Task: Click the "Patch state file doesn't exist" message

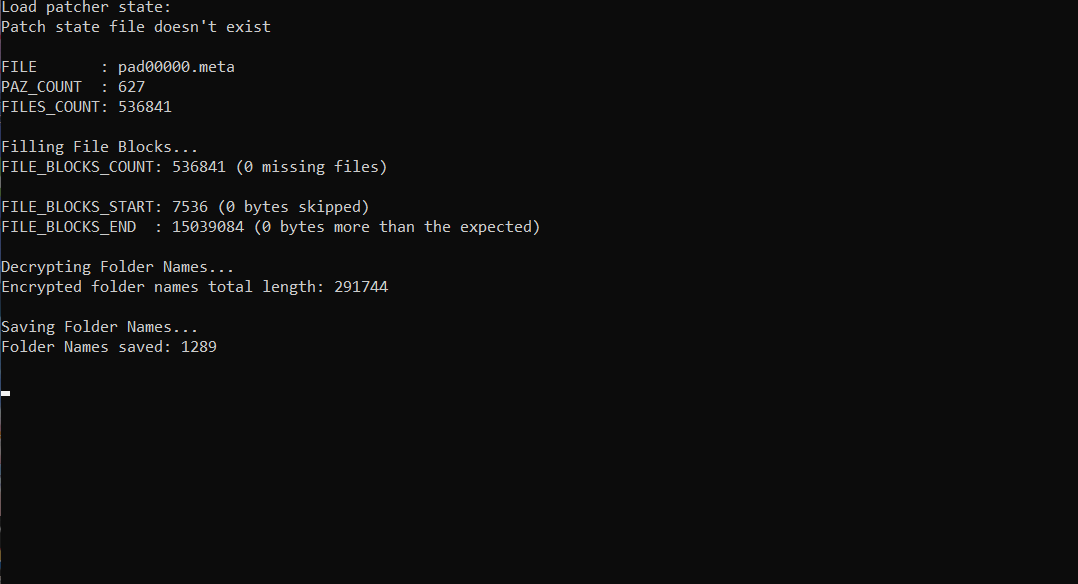Action: [136, 27]
